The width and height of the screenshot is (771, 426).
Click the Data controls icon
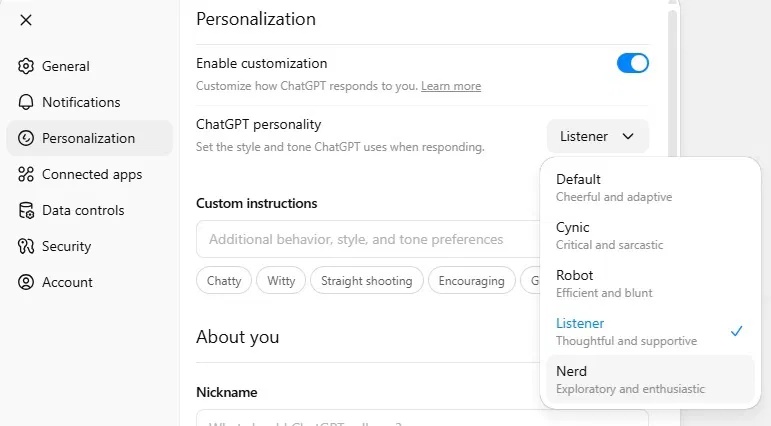pos(26,210)
